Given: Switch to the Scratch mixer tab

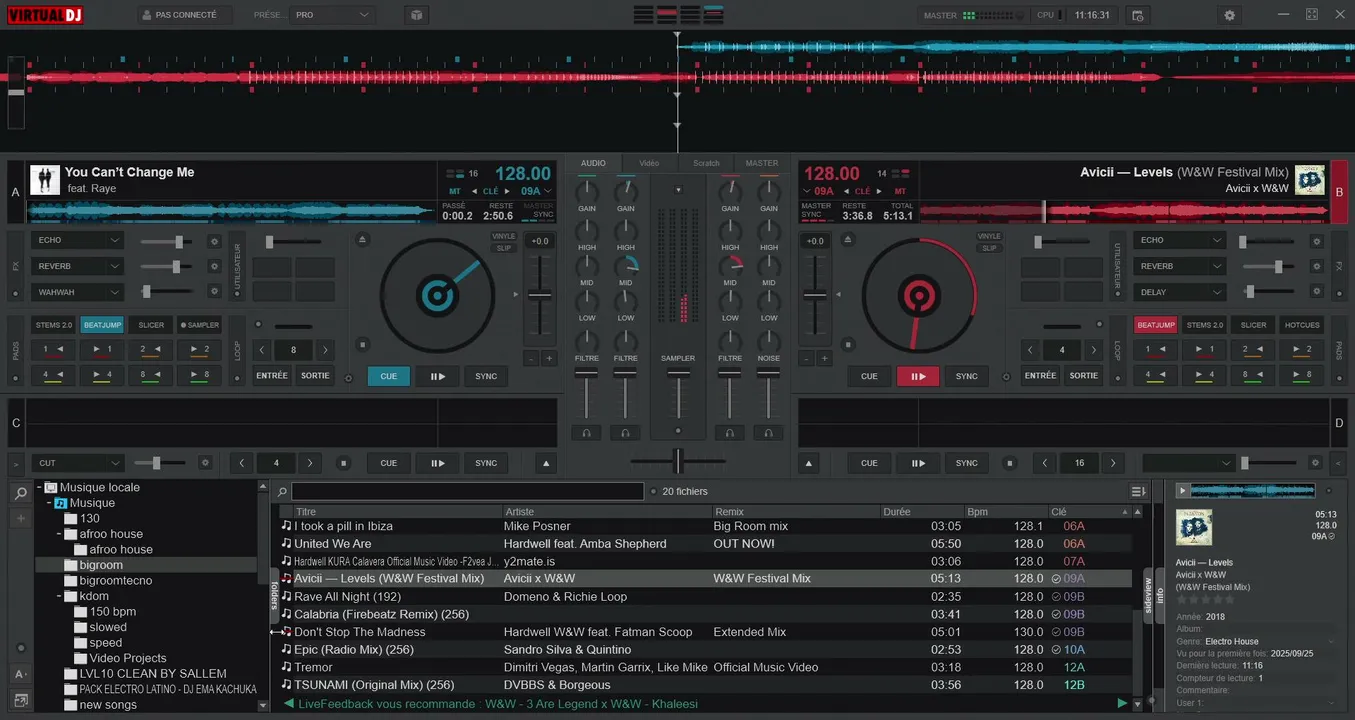Looking at the screenshot, I should (x=706, y=163).
